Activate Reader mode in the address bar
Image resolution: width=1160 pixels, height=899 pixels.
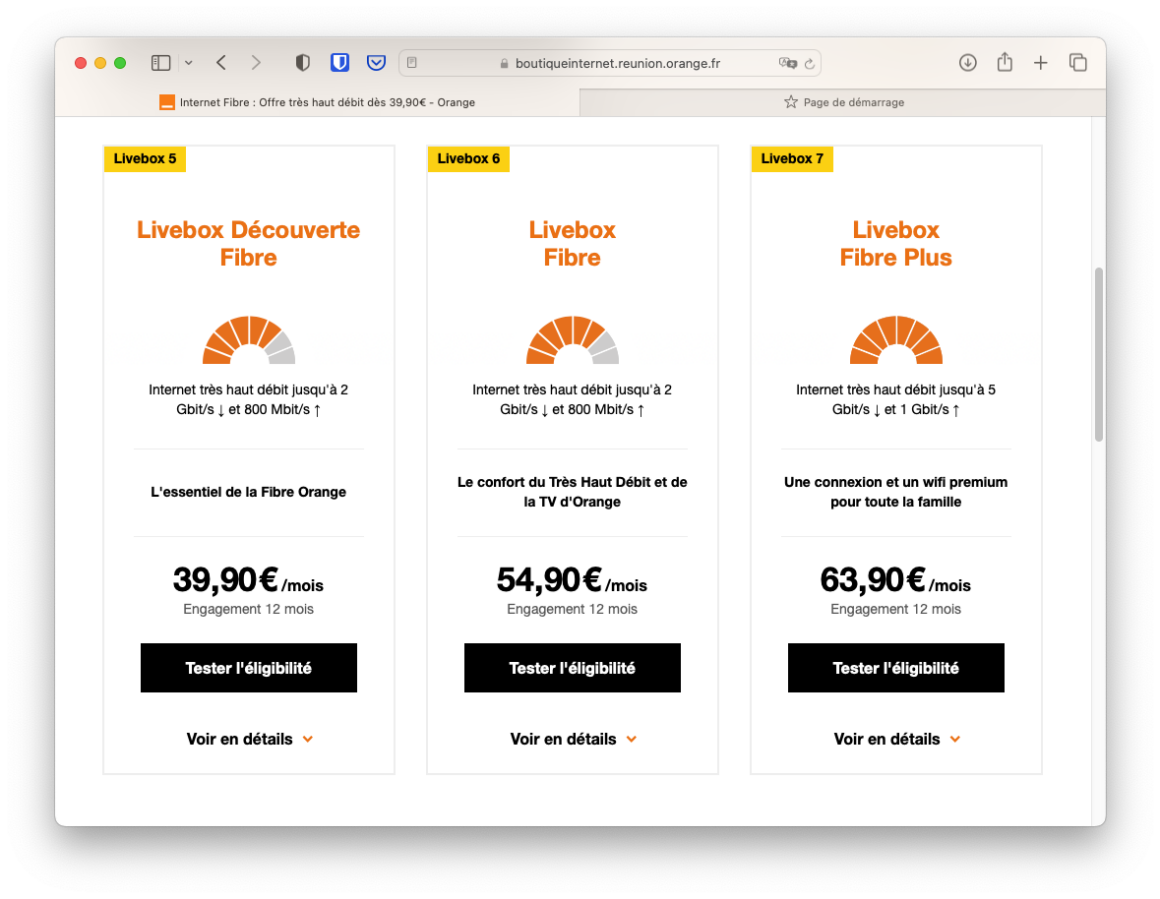point(411,62)
